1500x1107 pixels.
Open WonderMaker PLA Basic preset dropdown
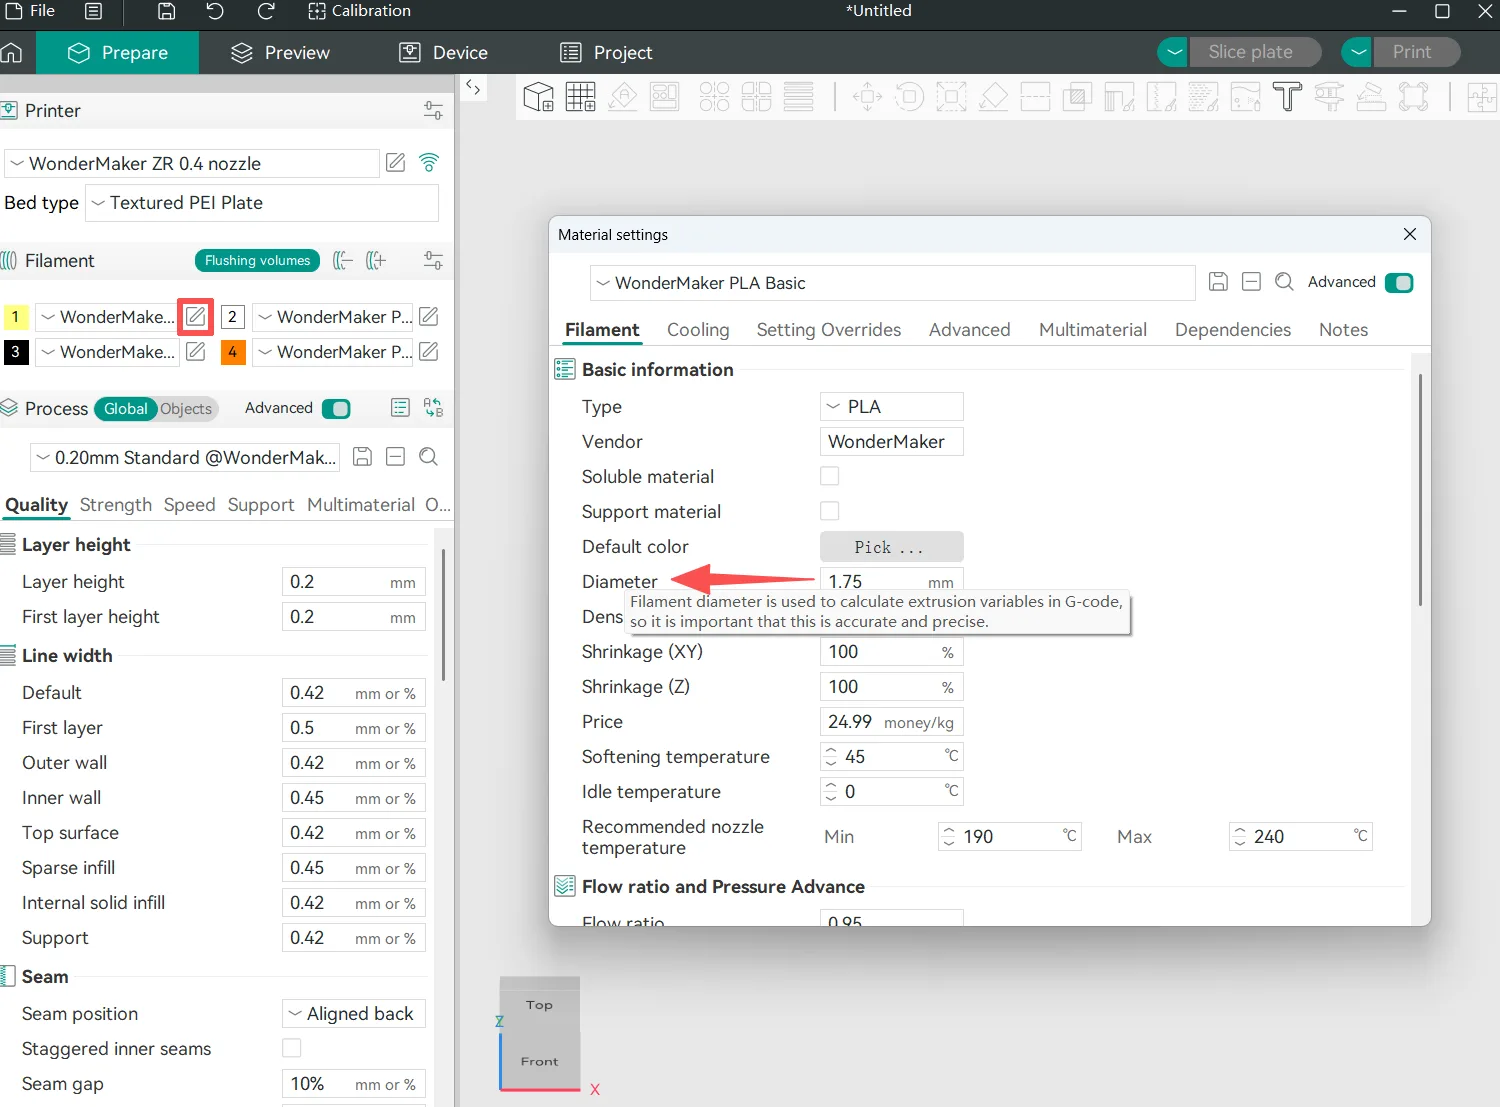click(893, 283)
